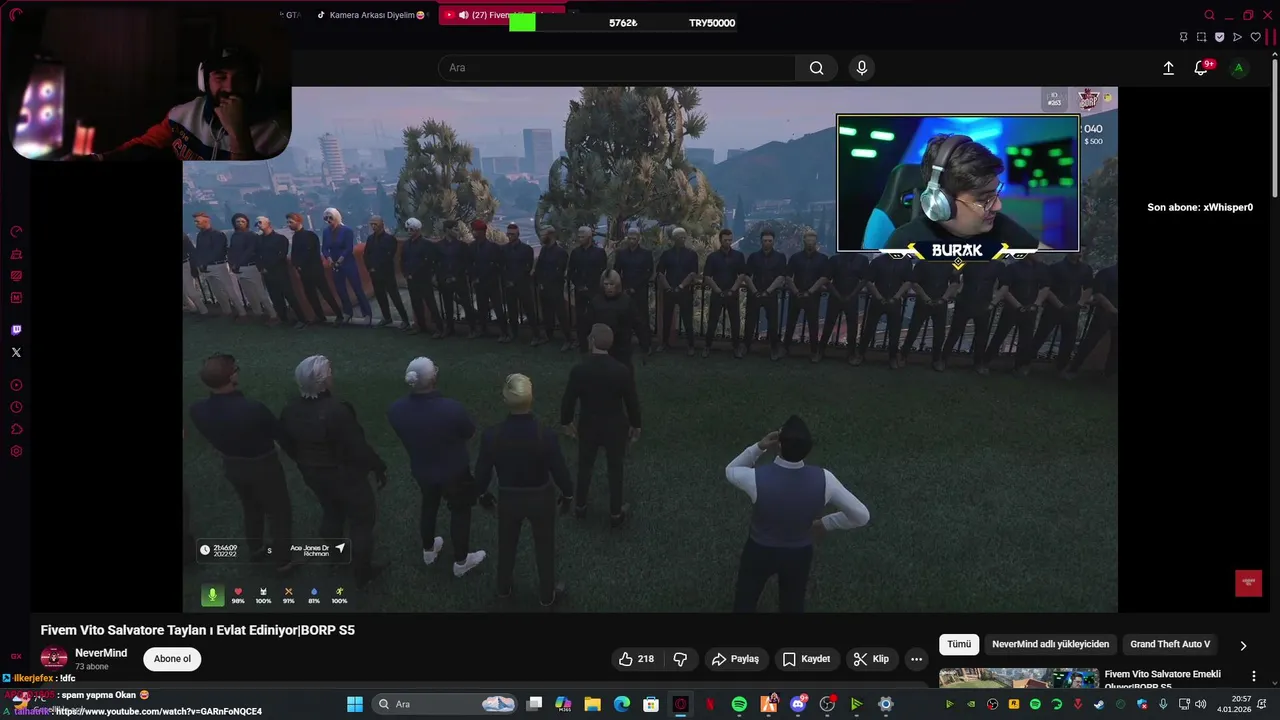This screenshot has width=1280, height=720.
Task: Open the sidebar player icon
Action: (x=16, y=385)
